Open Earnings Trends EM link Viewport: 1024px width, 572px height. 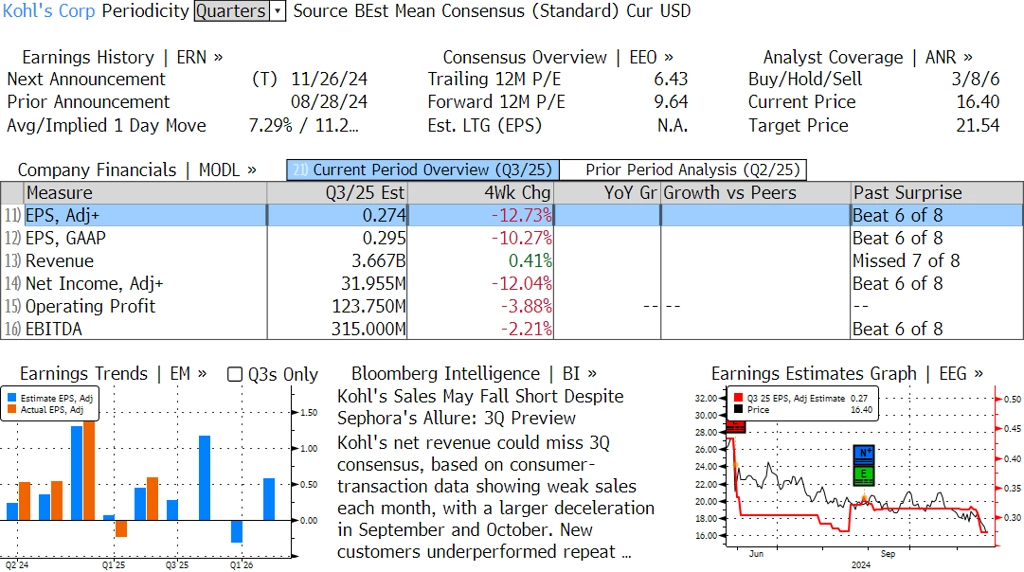(x=113, y=373)
